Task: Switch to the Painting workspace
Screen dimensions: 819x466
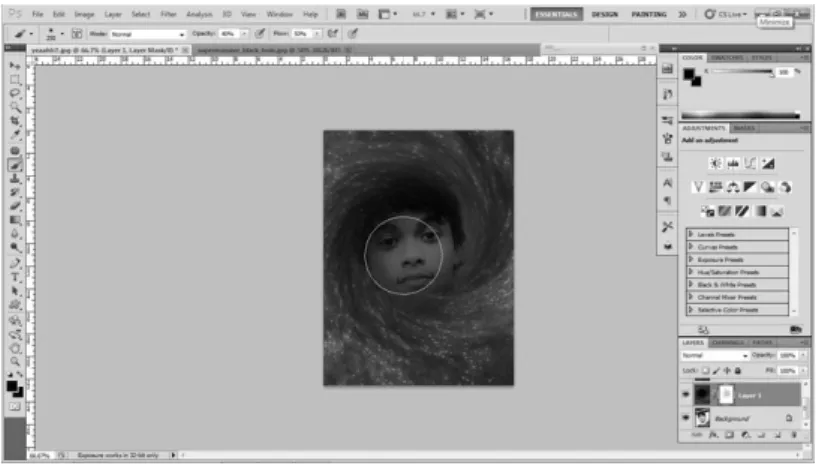Action: coord(649,14)
